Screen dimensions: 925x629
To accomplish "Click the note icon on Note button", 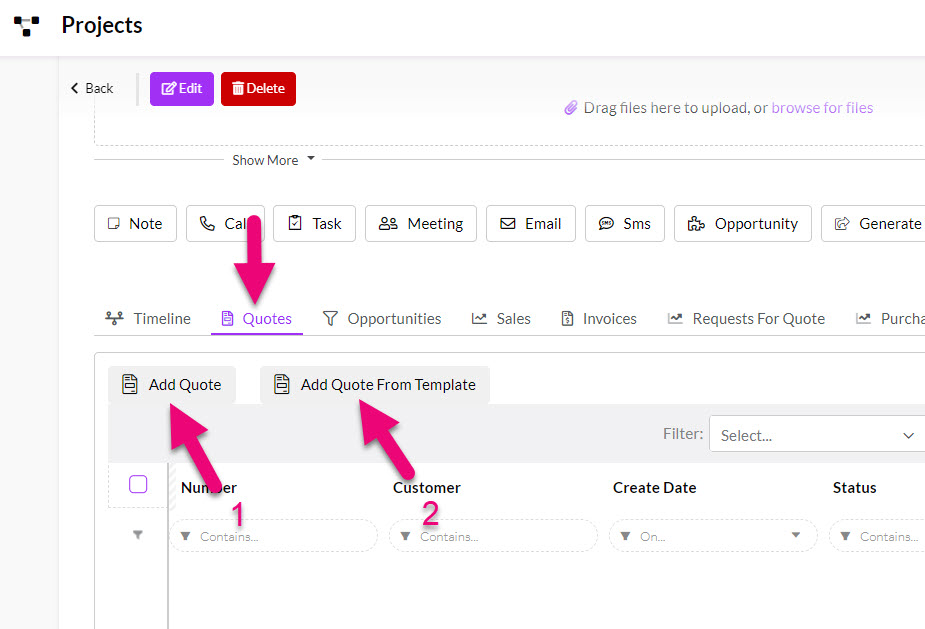I will 113,224.
